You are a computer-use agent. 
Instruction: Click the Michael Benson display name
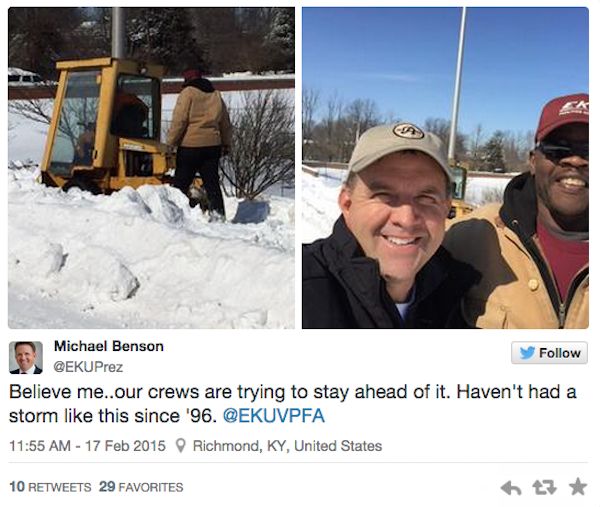tap(109, 346)
